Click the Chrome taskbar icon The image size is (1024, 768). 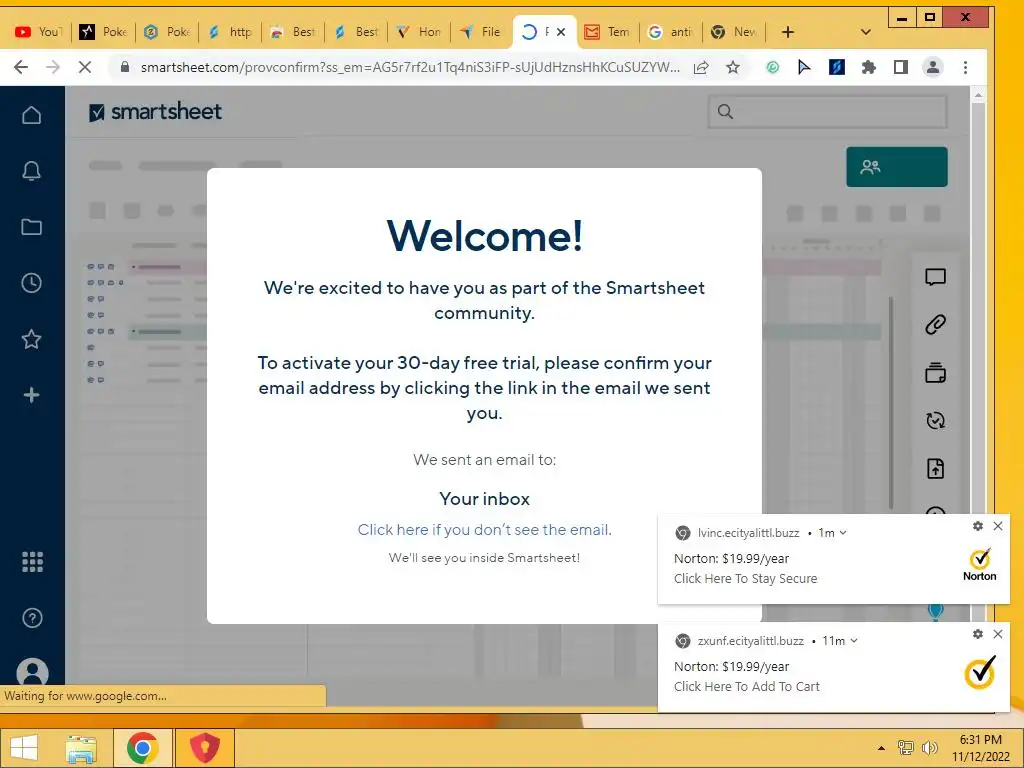coord(143,748)
